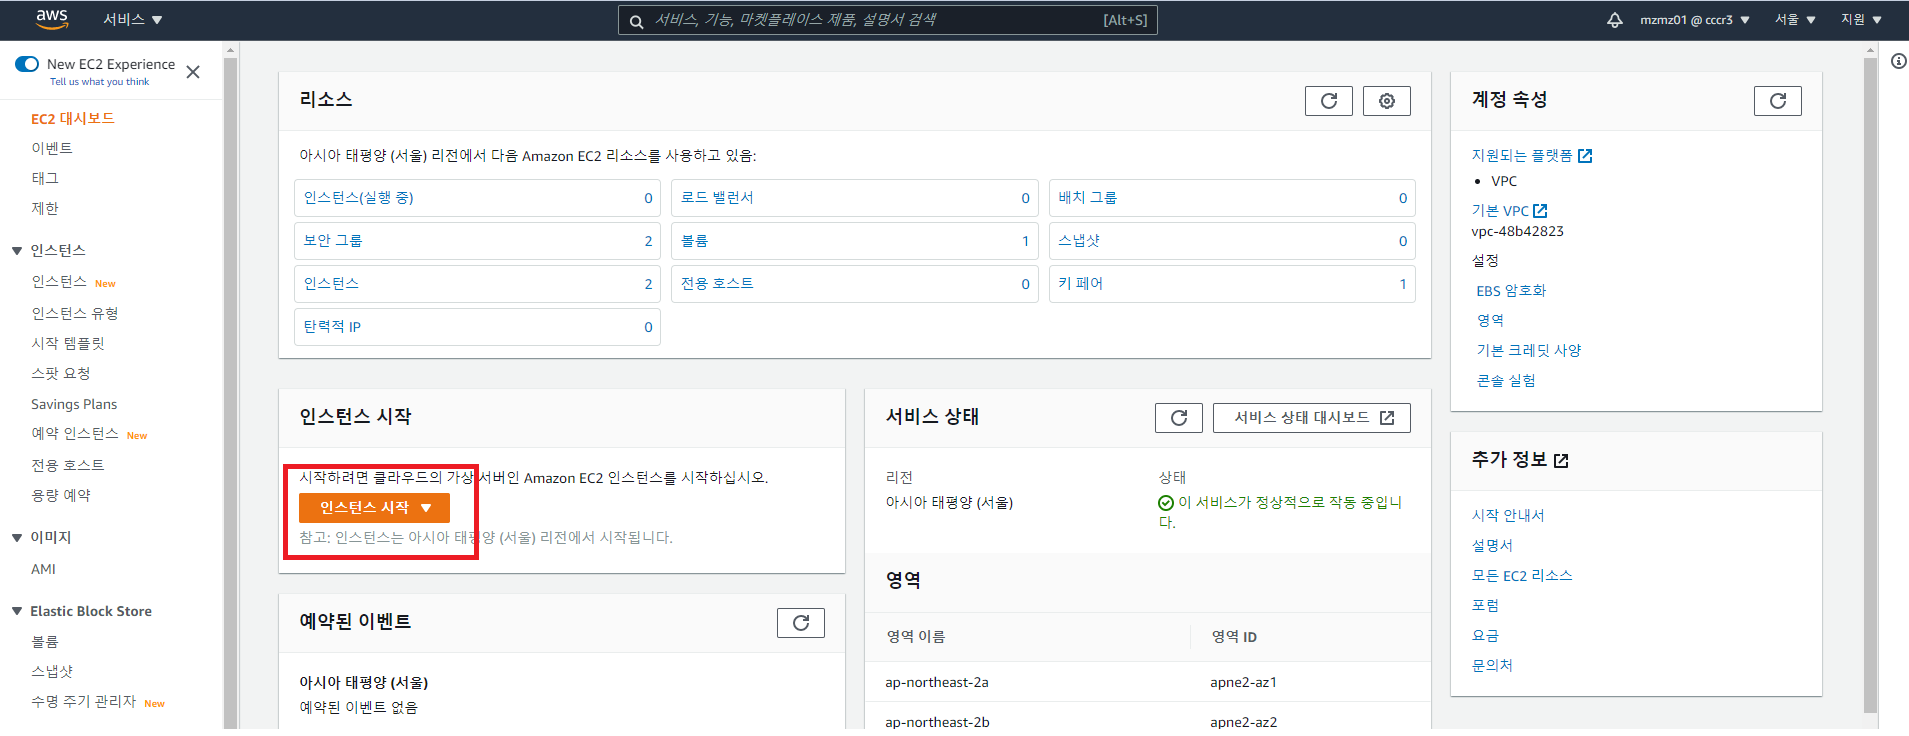Screen dimensions: 1909x736
Task: Click the main page vertical scrollbar
Action: click(x=1870, y=385)
